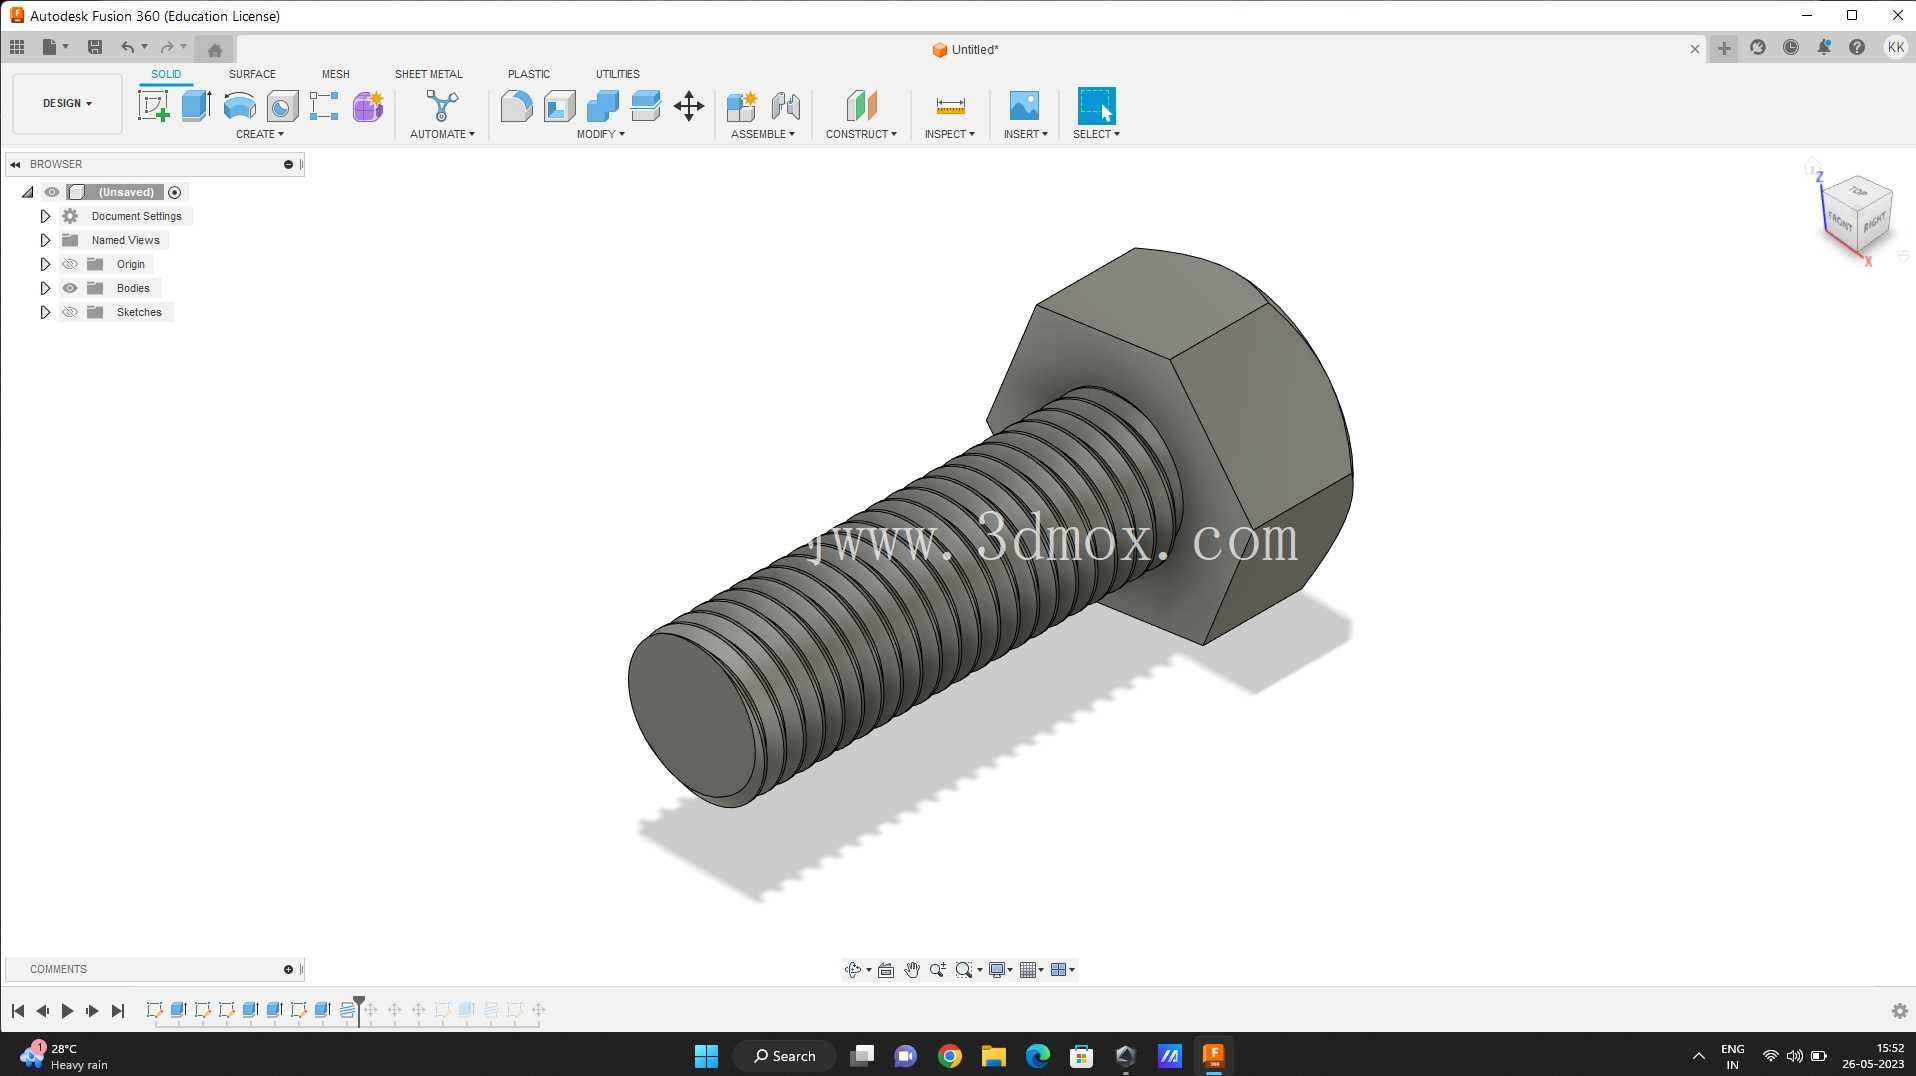Screen dimensions: 1916x1076
Task: Select the Fillet tool
Action: point(516,106)
